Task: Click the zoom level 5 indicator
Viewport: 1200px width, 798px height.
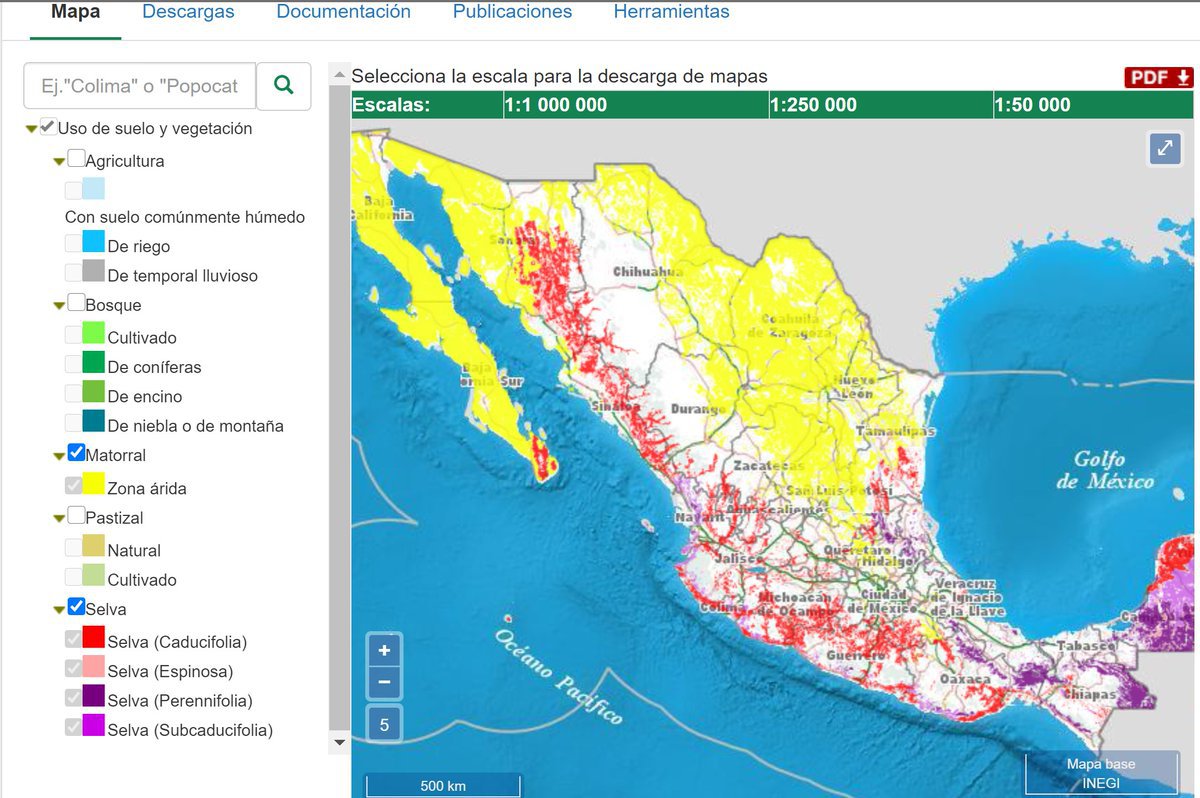Action: [384, 725]
